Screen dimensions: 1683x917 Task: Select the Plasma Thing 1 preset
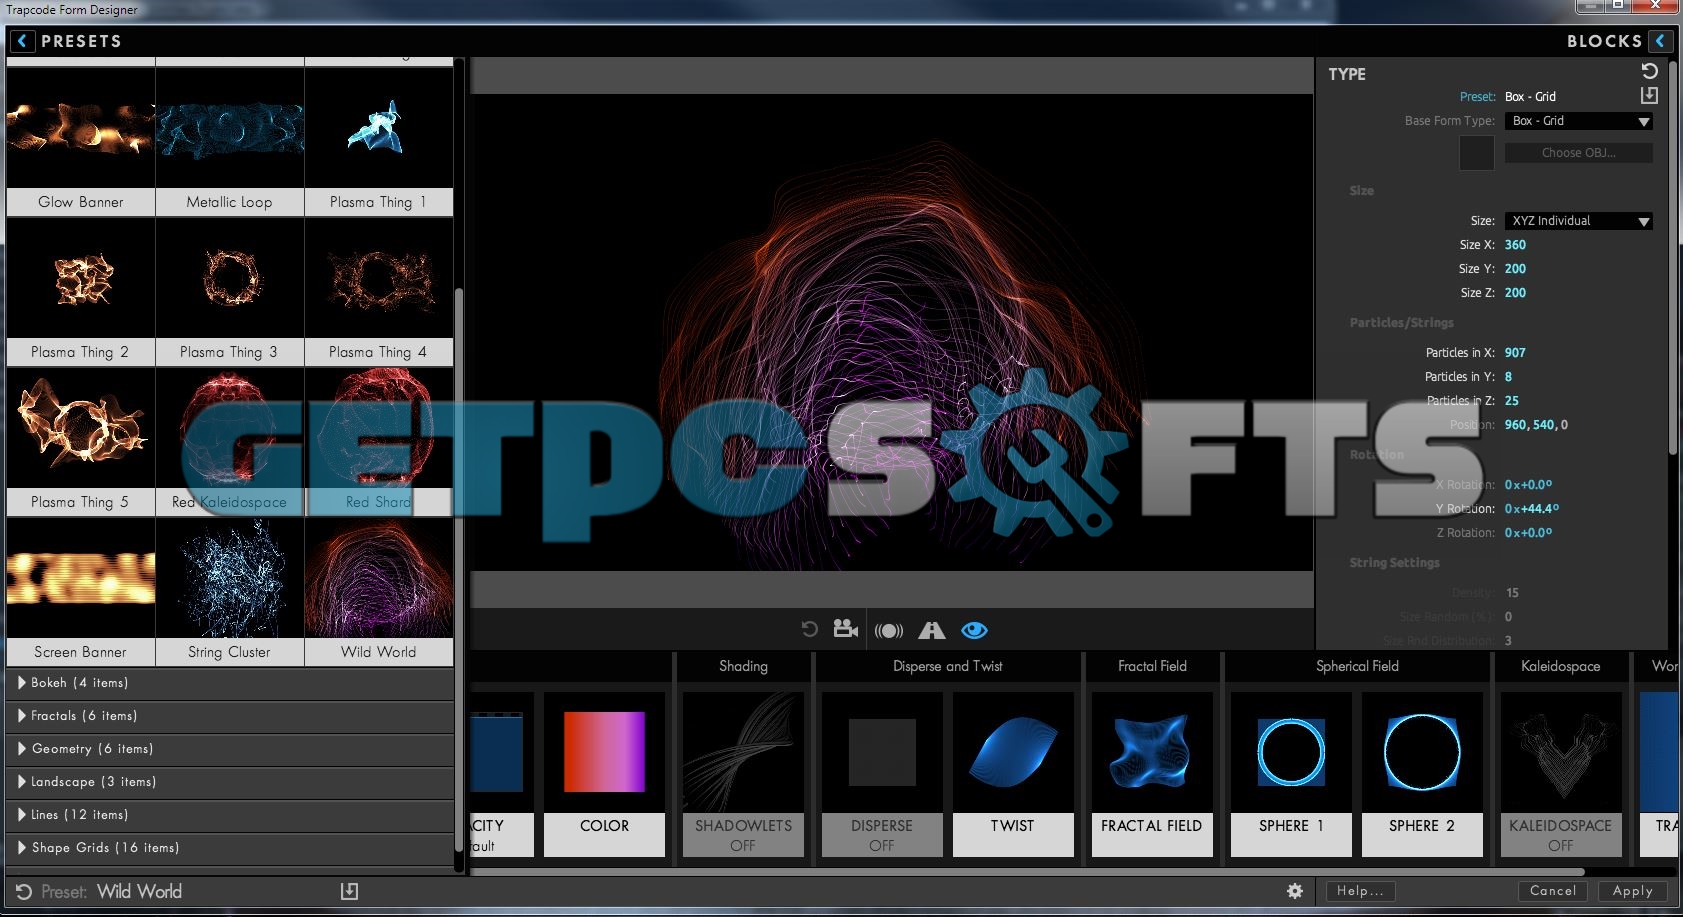(379, 142)
